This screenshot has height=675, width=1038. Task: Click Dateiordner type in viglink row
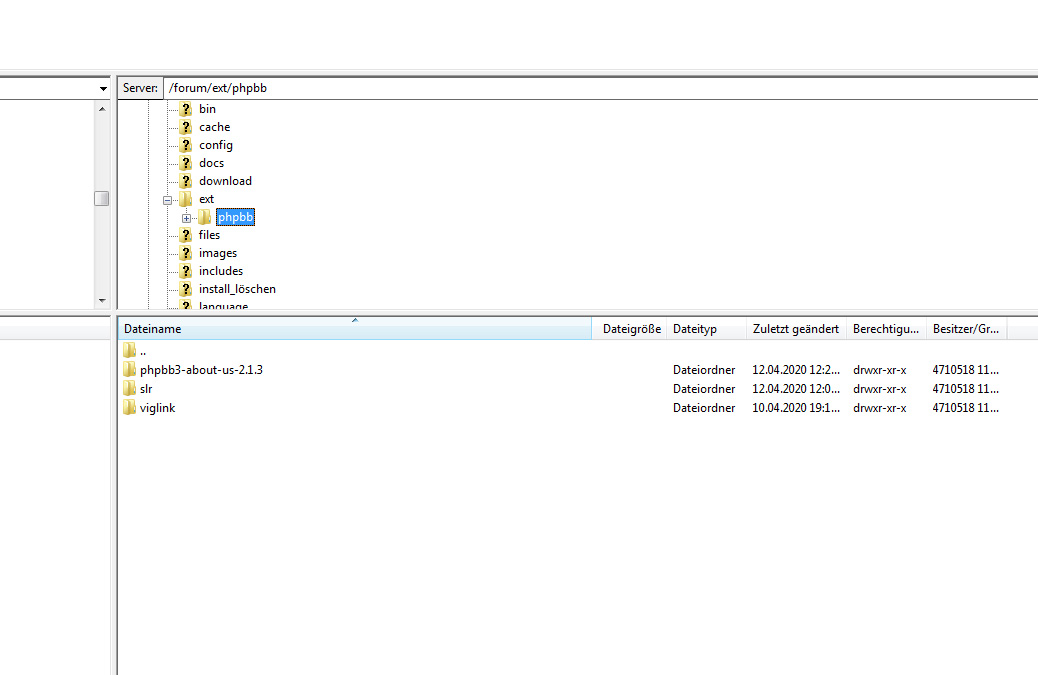pos(704,408)
